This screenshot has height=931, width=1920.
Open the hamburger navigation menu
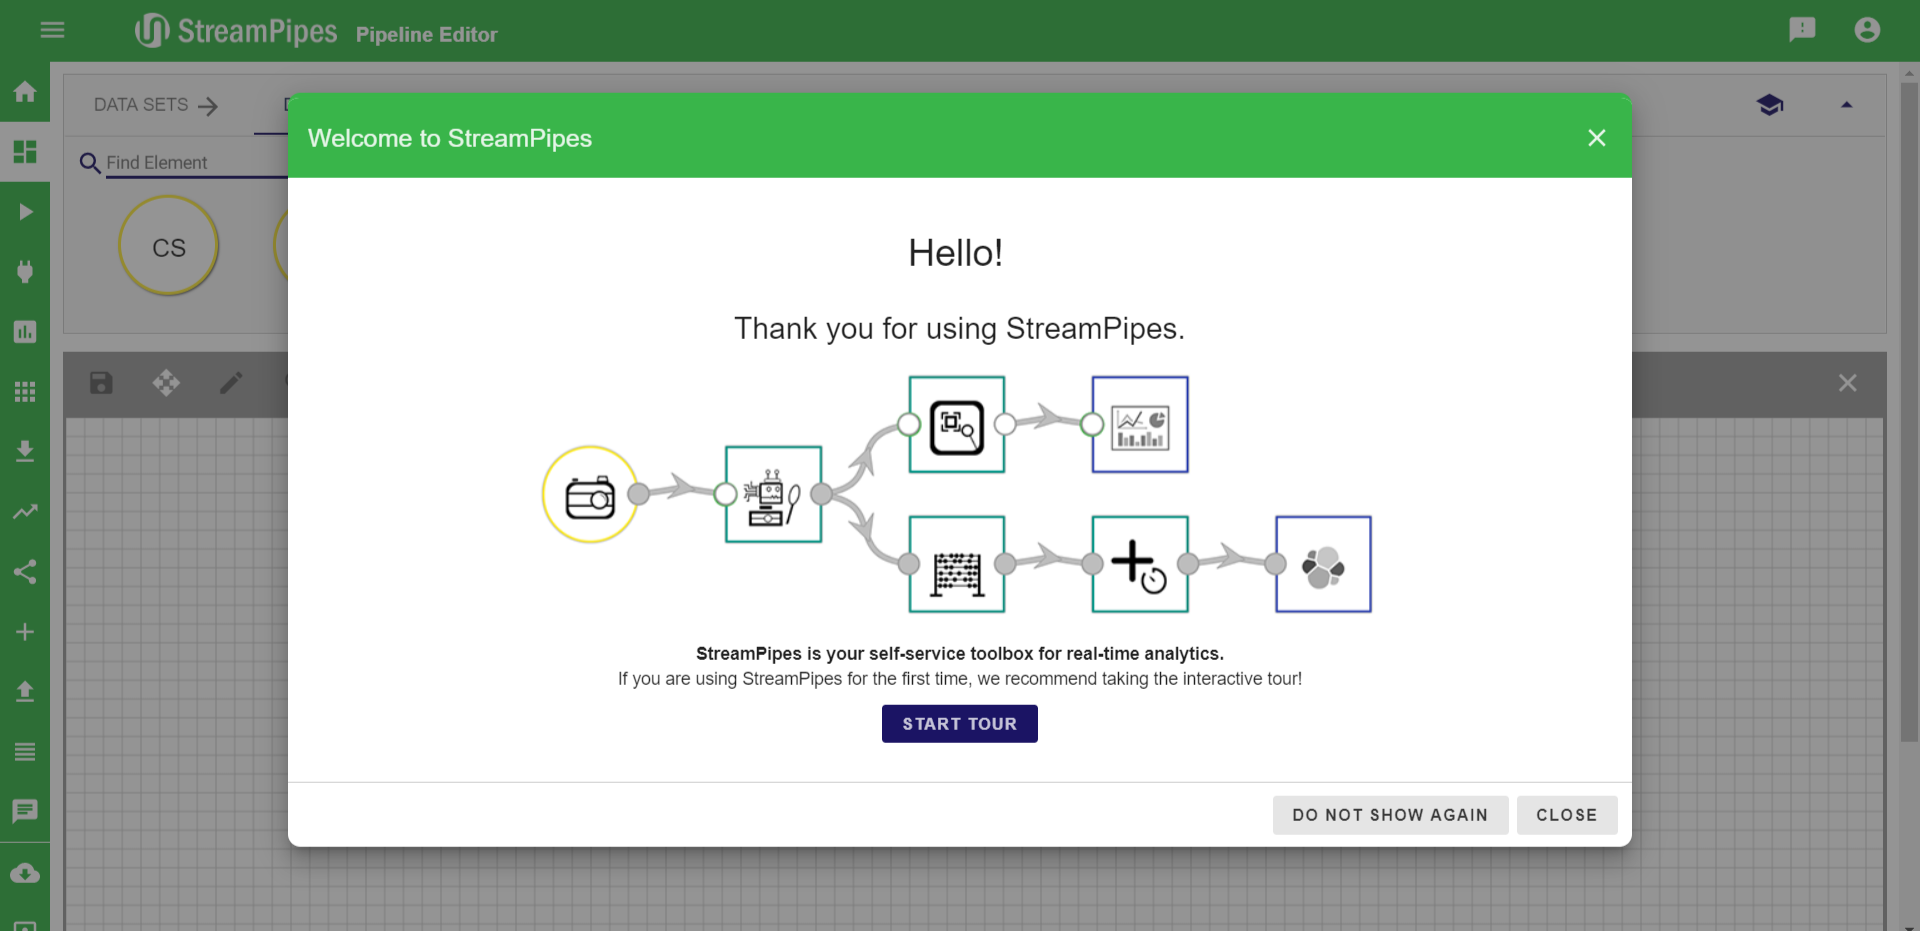click(52, 30)
